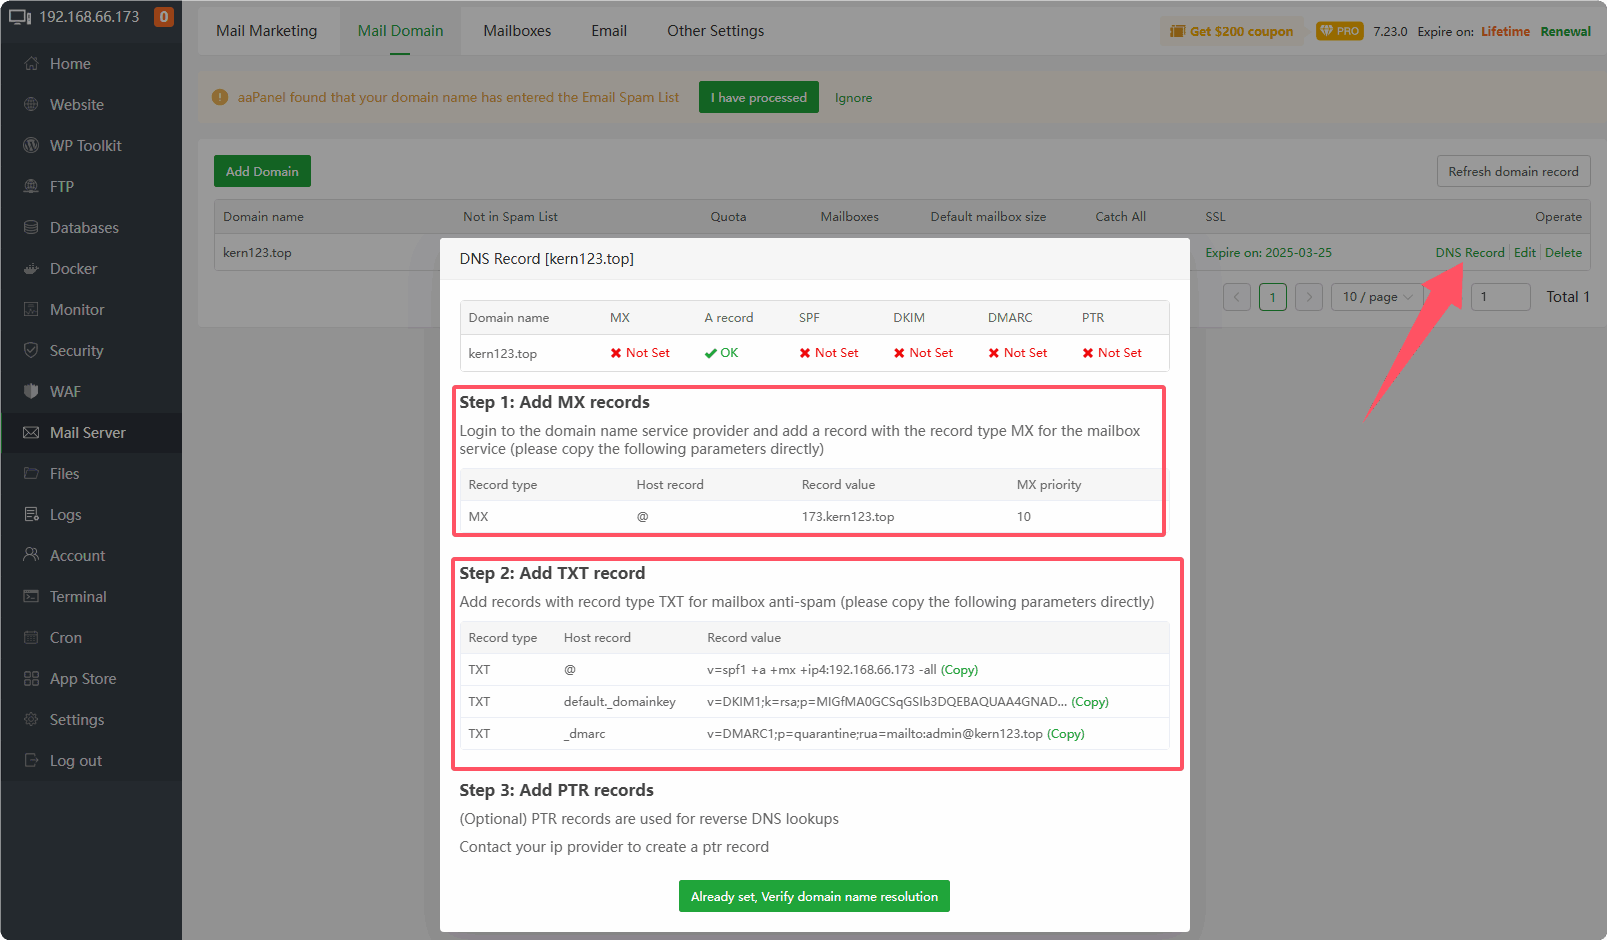
Task: Copy the DMARC TXT record value
Action: (x=1066, y=734)
